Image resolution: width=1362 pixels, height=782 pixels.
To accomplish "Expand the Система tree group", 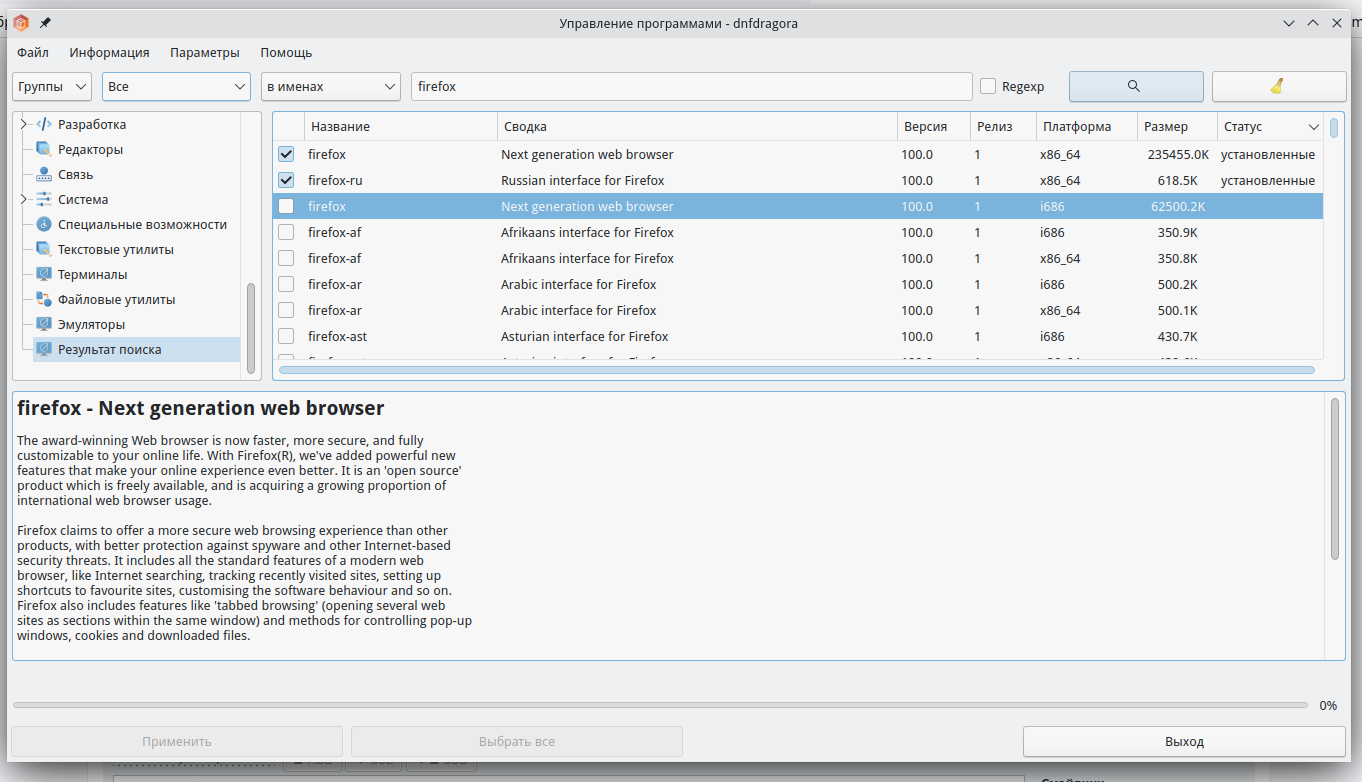I will coord(23,200).
